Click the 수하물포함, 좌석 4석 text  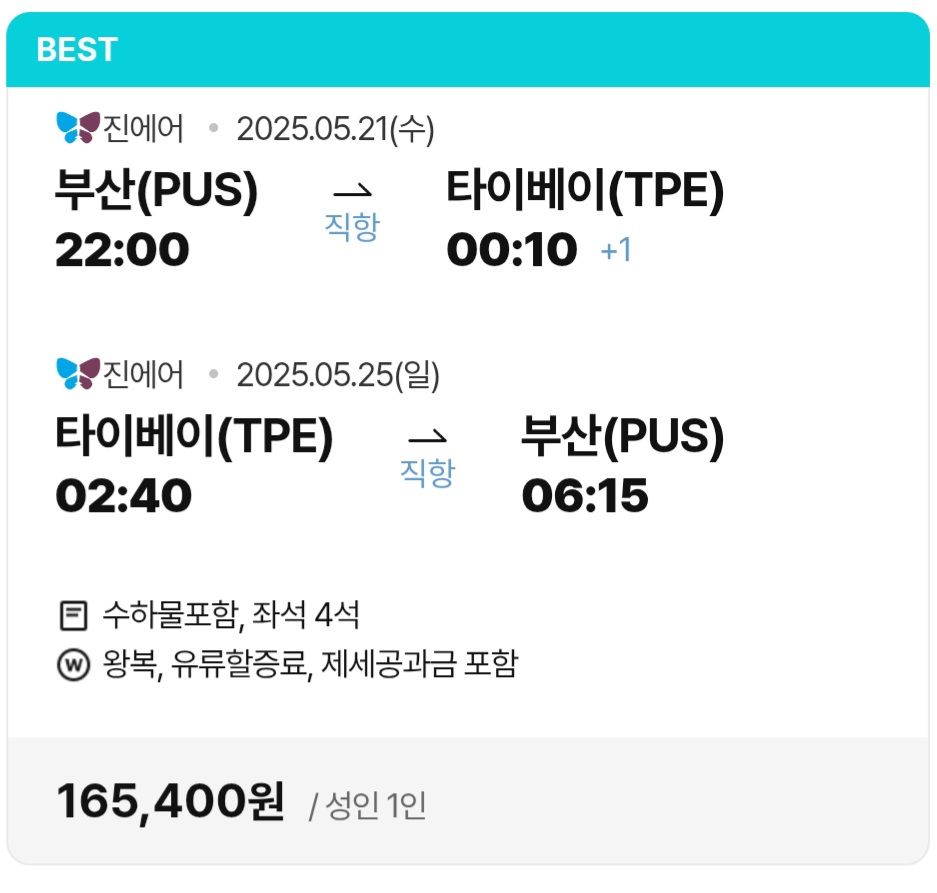(230, 615)
